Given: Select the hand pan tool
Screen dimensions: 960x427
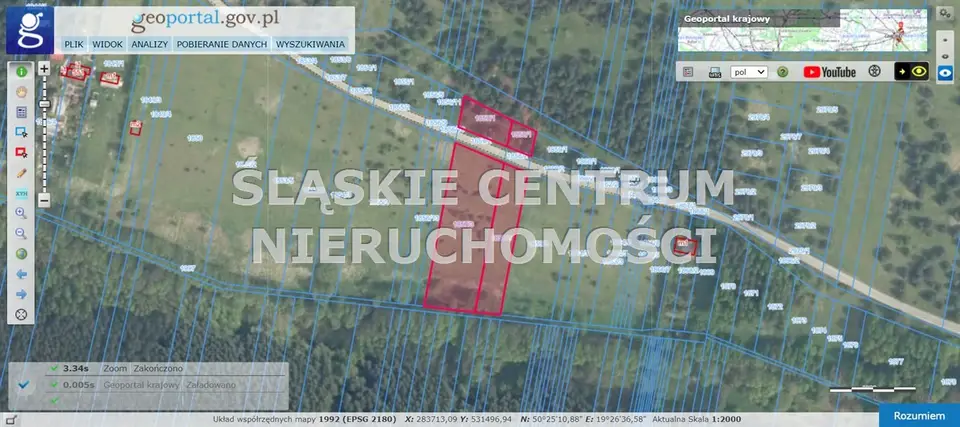Looking at the screenshot, I should [x=21, y=92].
